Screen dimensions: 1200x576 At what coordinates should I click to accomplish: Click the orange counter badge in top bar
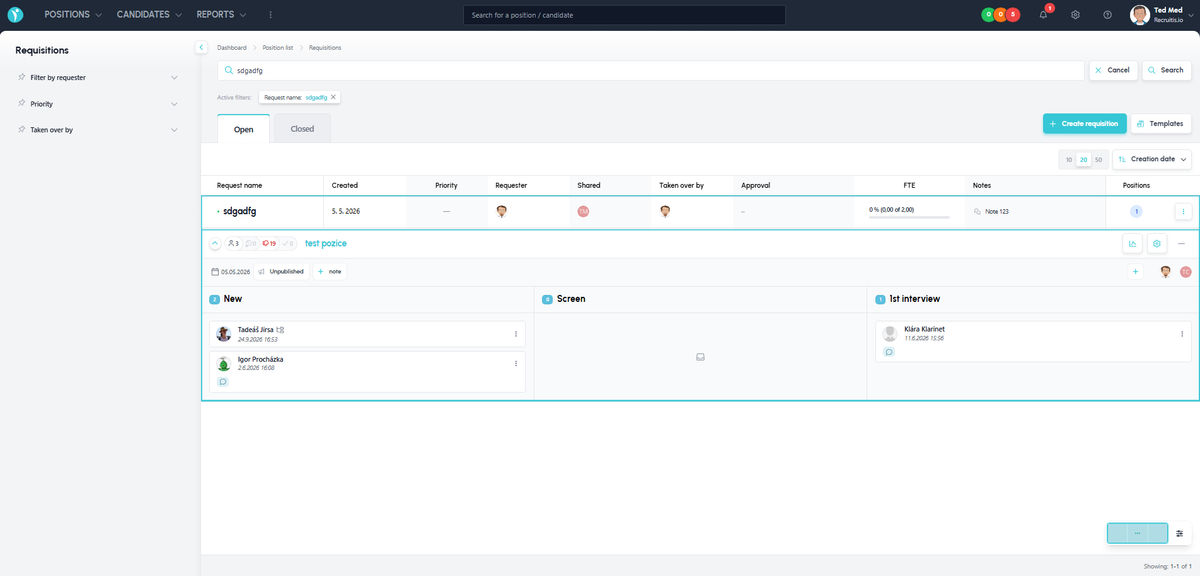point(1001,15)
